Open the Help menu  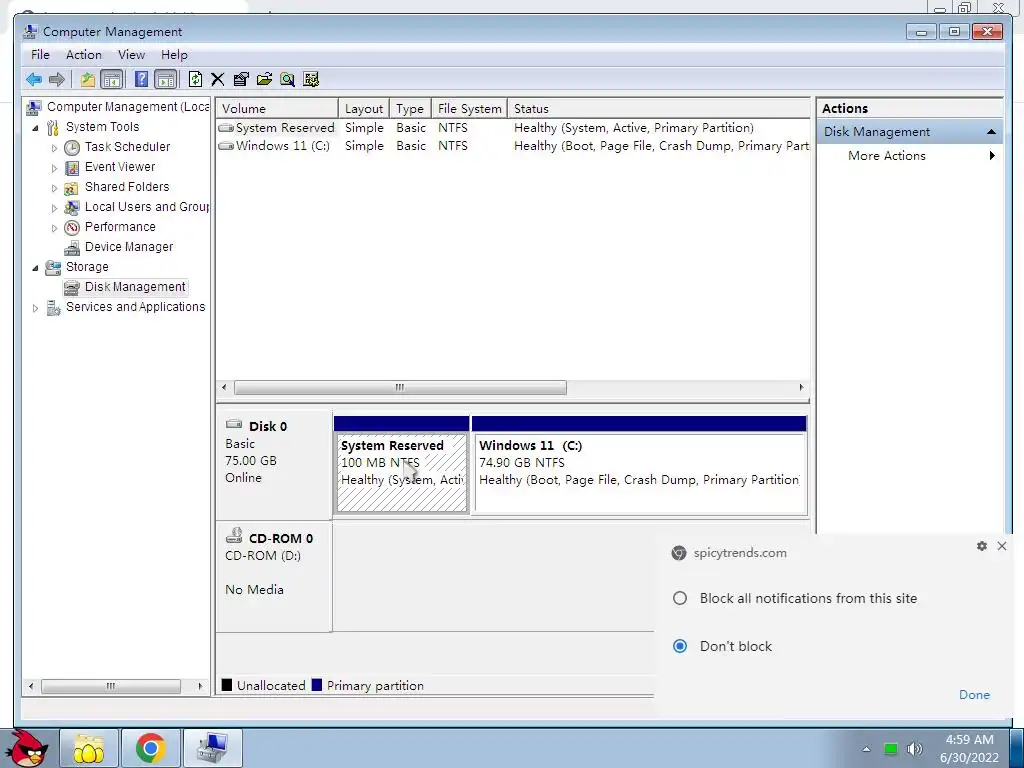pyautogui.click(x=174, y=55)
